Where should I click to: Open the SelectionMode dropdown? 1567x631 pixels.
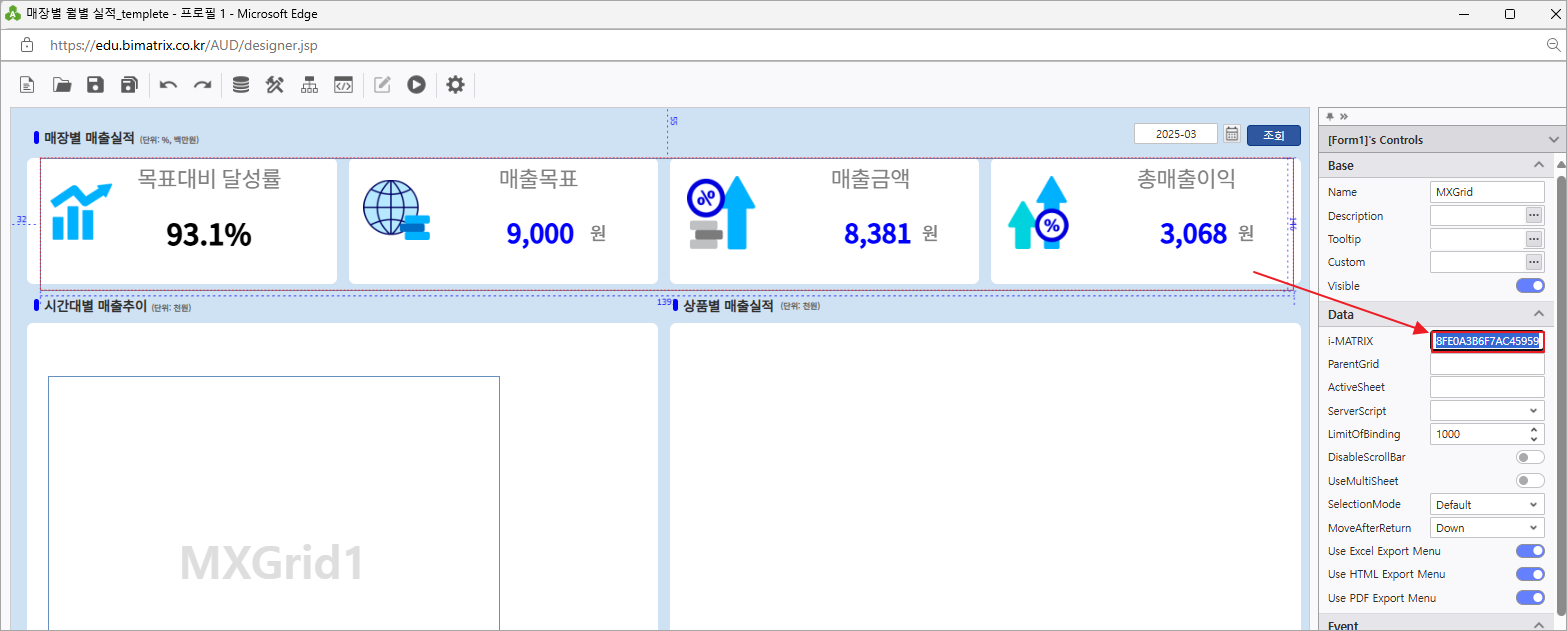click(1487, 505)
